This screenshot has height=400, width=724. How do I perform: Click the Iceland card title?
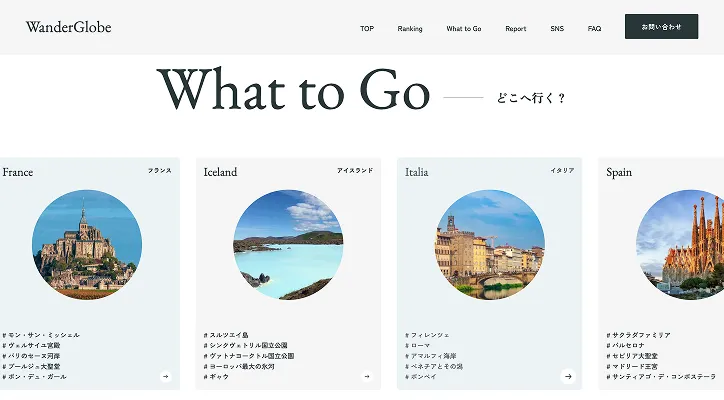click(x=220, y=172)
